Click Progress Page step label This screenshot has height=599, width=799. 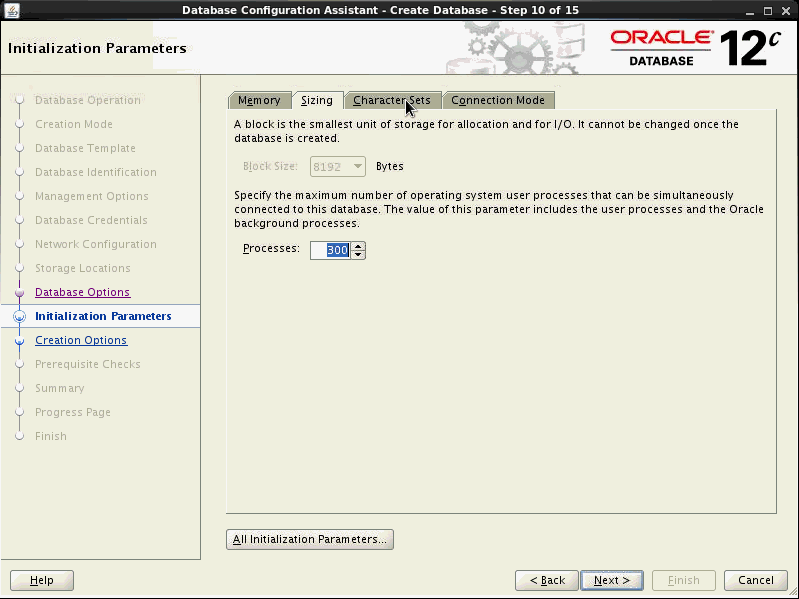(x=73, y=412)
